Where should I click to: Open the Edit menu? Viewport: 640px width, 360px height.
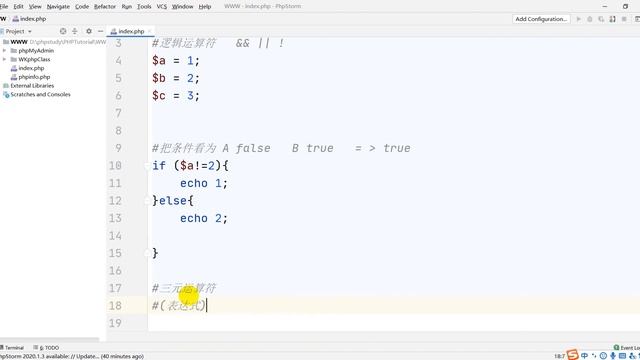[18, 7]
